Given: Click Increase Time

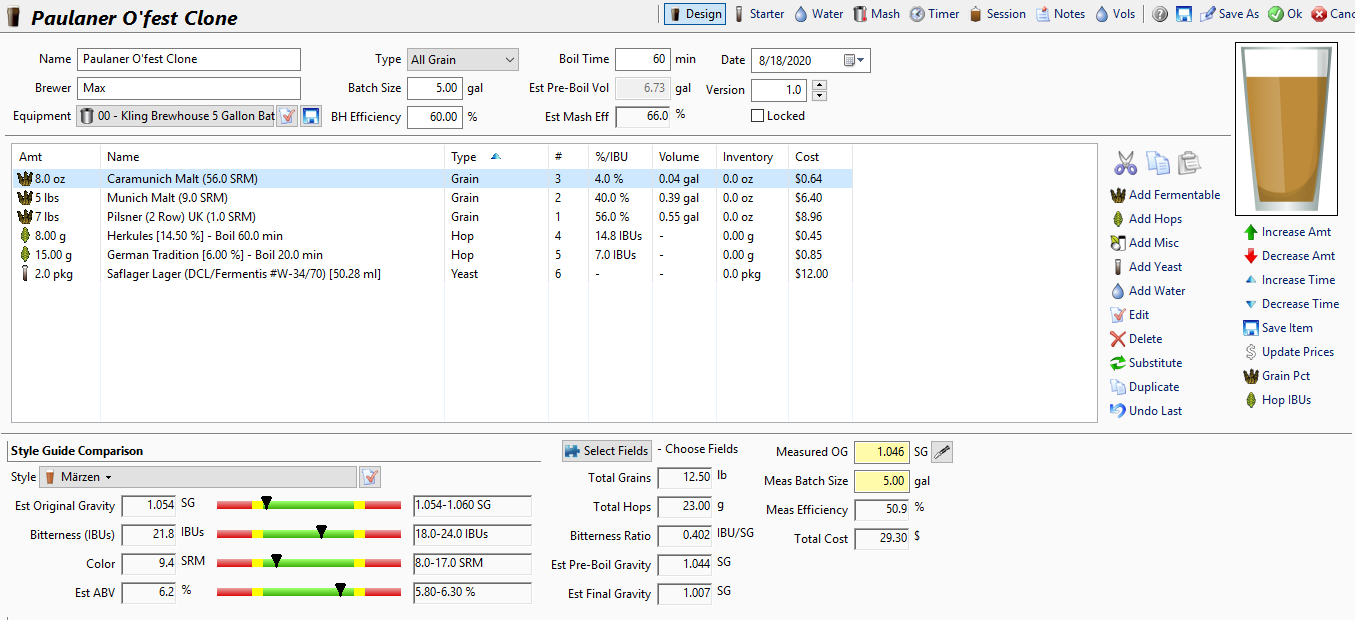Looking at the screenshot, I should tap(1290, 280).
